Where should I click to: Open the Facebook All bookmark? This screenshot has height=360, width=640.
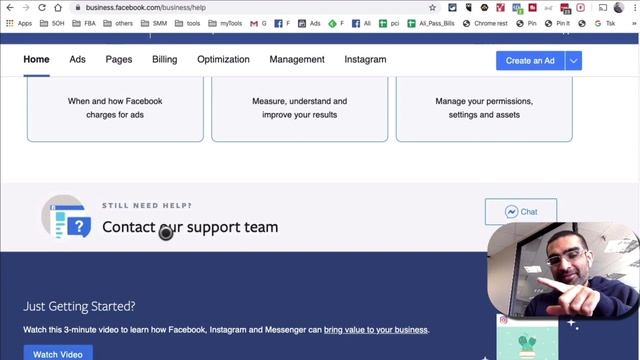[x=361, y=23]
